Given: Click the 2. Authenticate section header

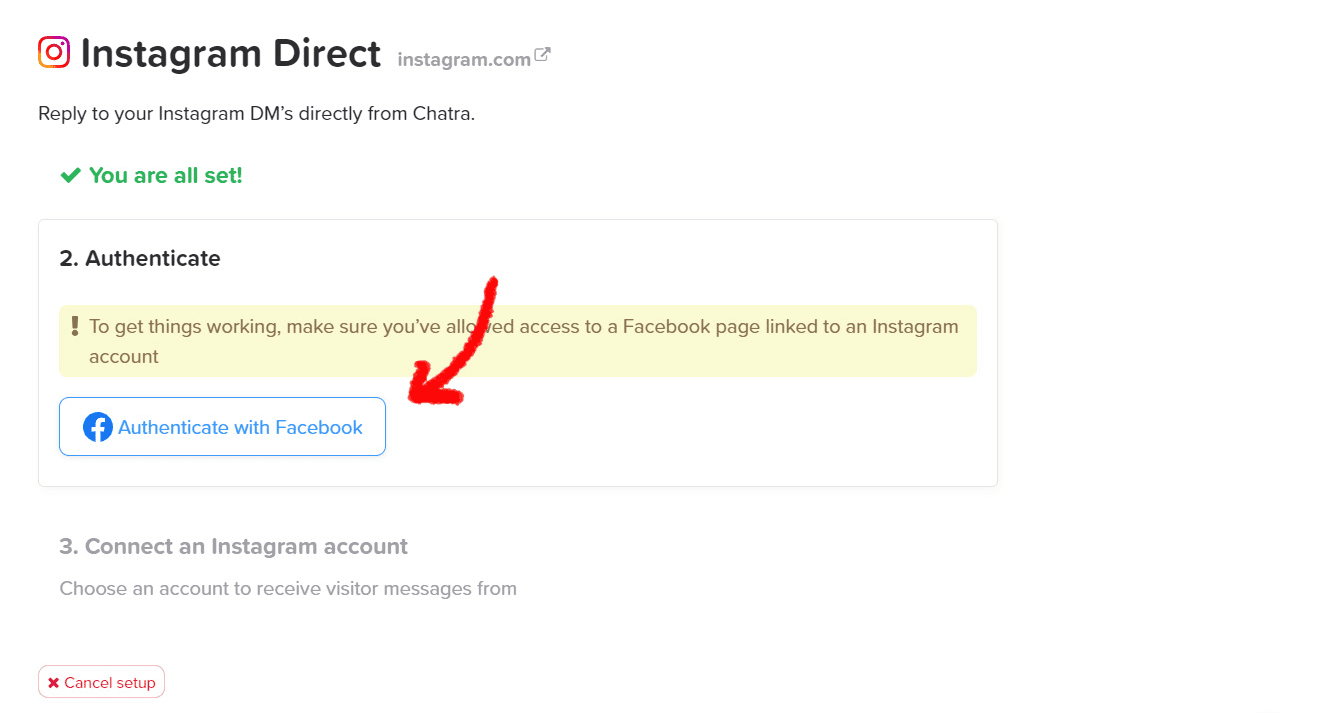Looking at the screenshot, I should tap(139, 258).
